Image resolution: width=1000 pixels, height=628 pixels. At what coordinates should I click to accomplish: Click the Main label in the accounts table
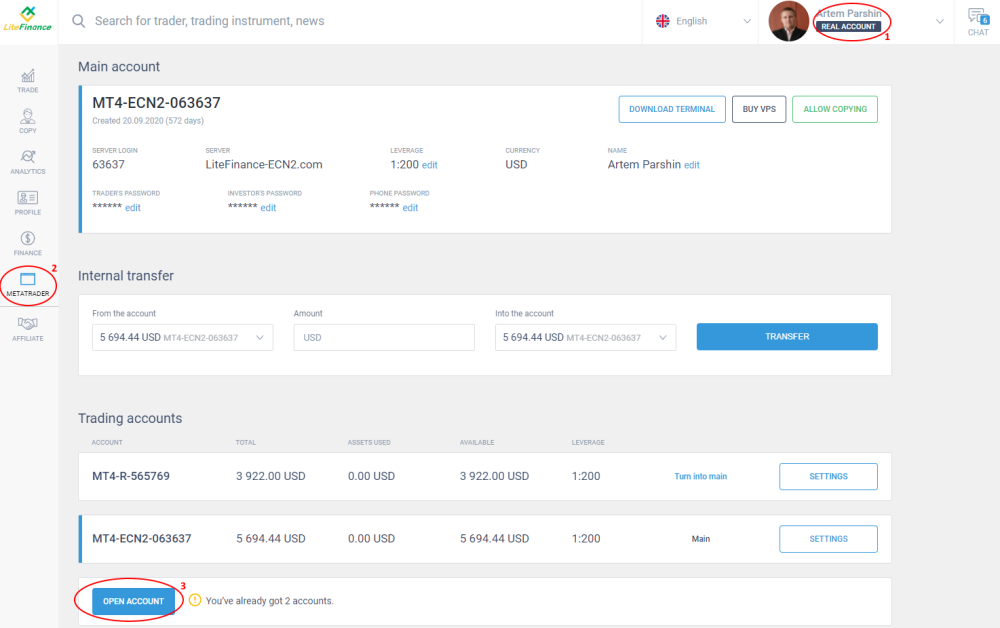coord(700,539)
